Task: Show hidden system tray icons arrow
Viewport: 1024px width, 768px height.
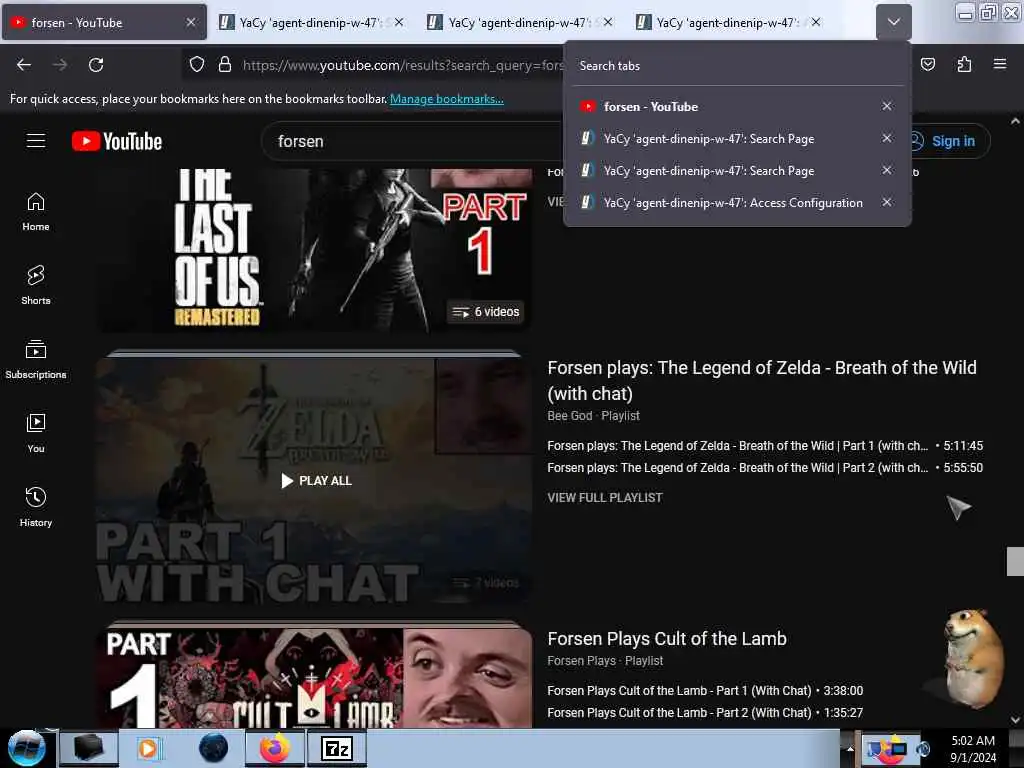Action: click(x=850, y=748)
